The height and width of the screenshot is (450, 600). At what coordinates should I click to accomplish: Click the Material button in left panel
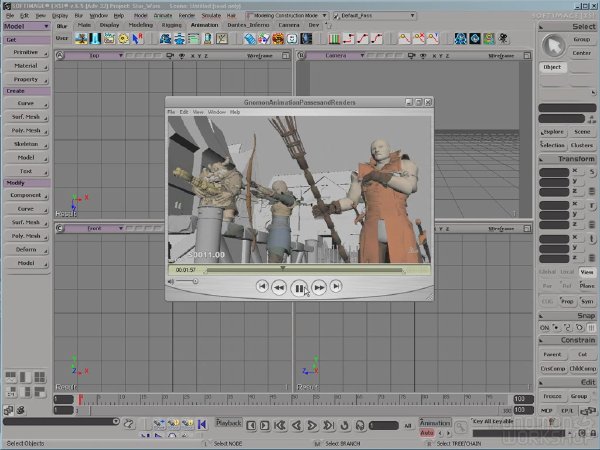tap(26, 66)
